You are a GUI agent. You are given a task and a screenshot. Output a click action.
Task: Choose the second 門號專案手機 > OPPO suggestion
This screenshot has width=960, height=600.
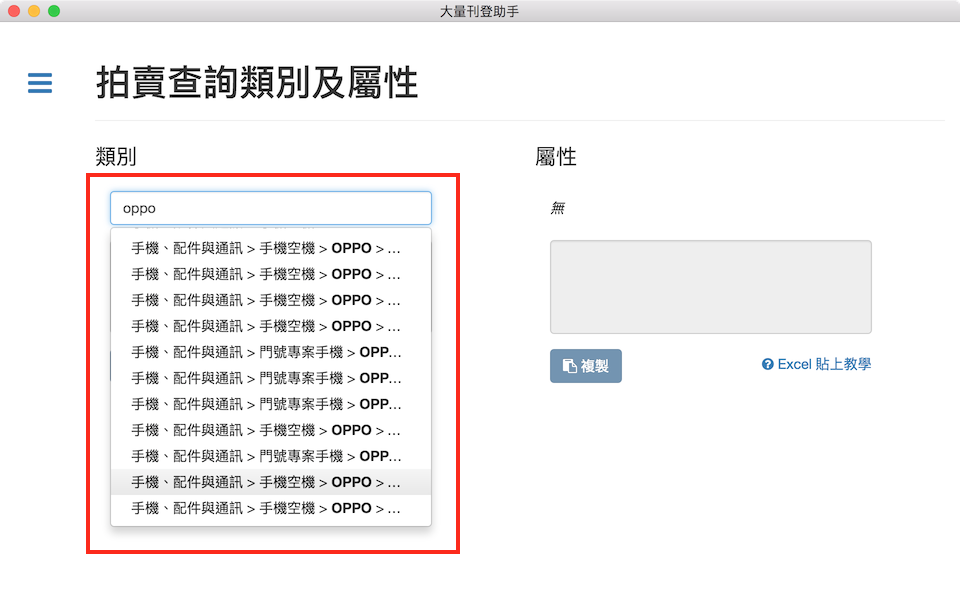tap(266, 378)
